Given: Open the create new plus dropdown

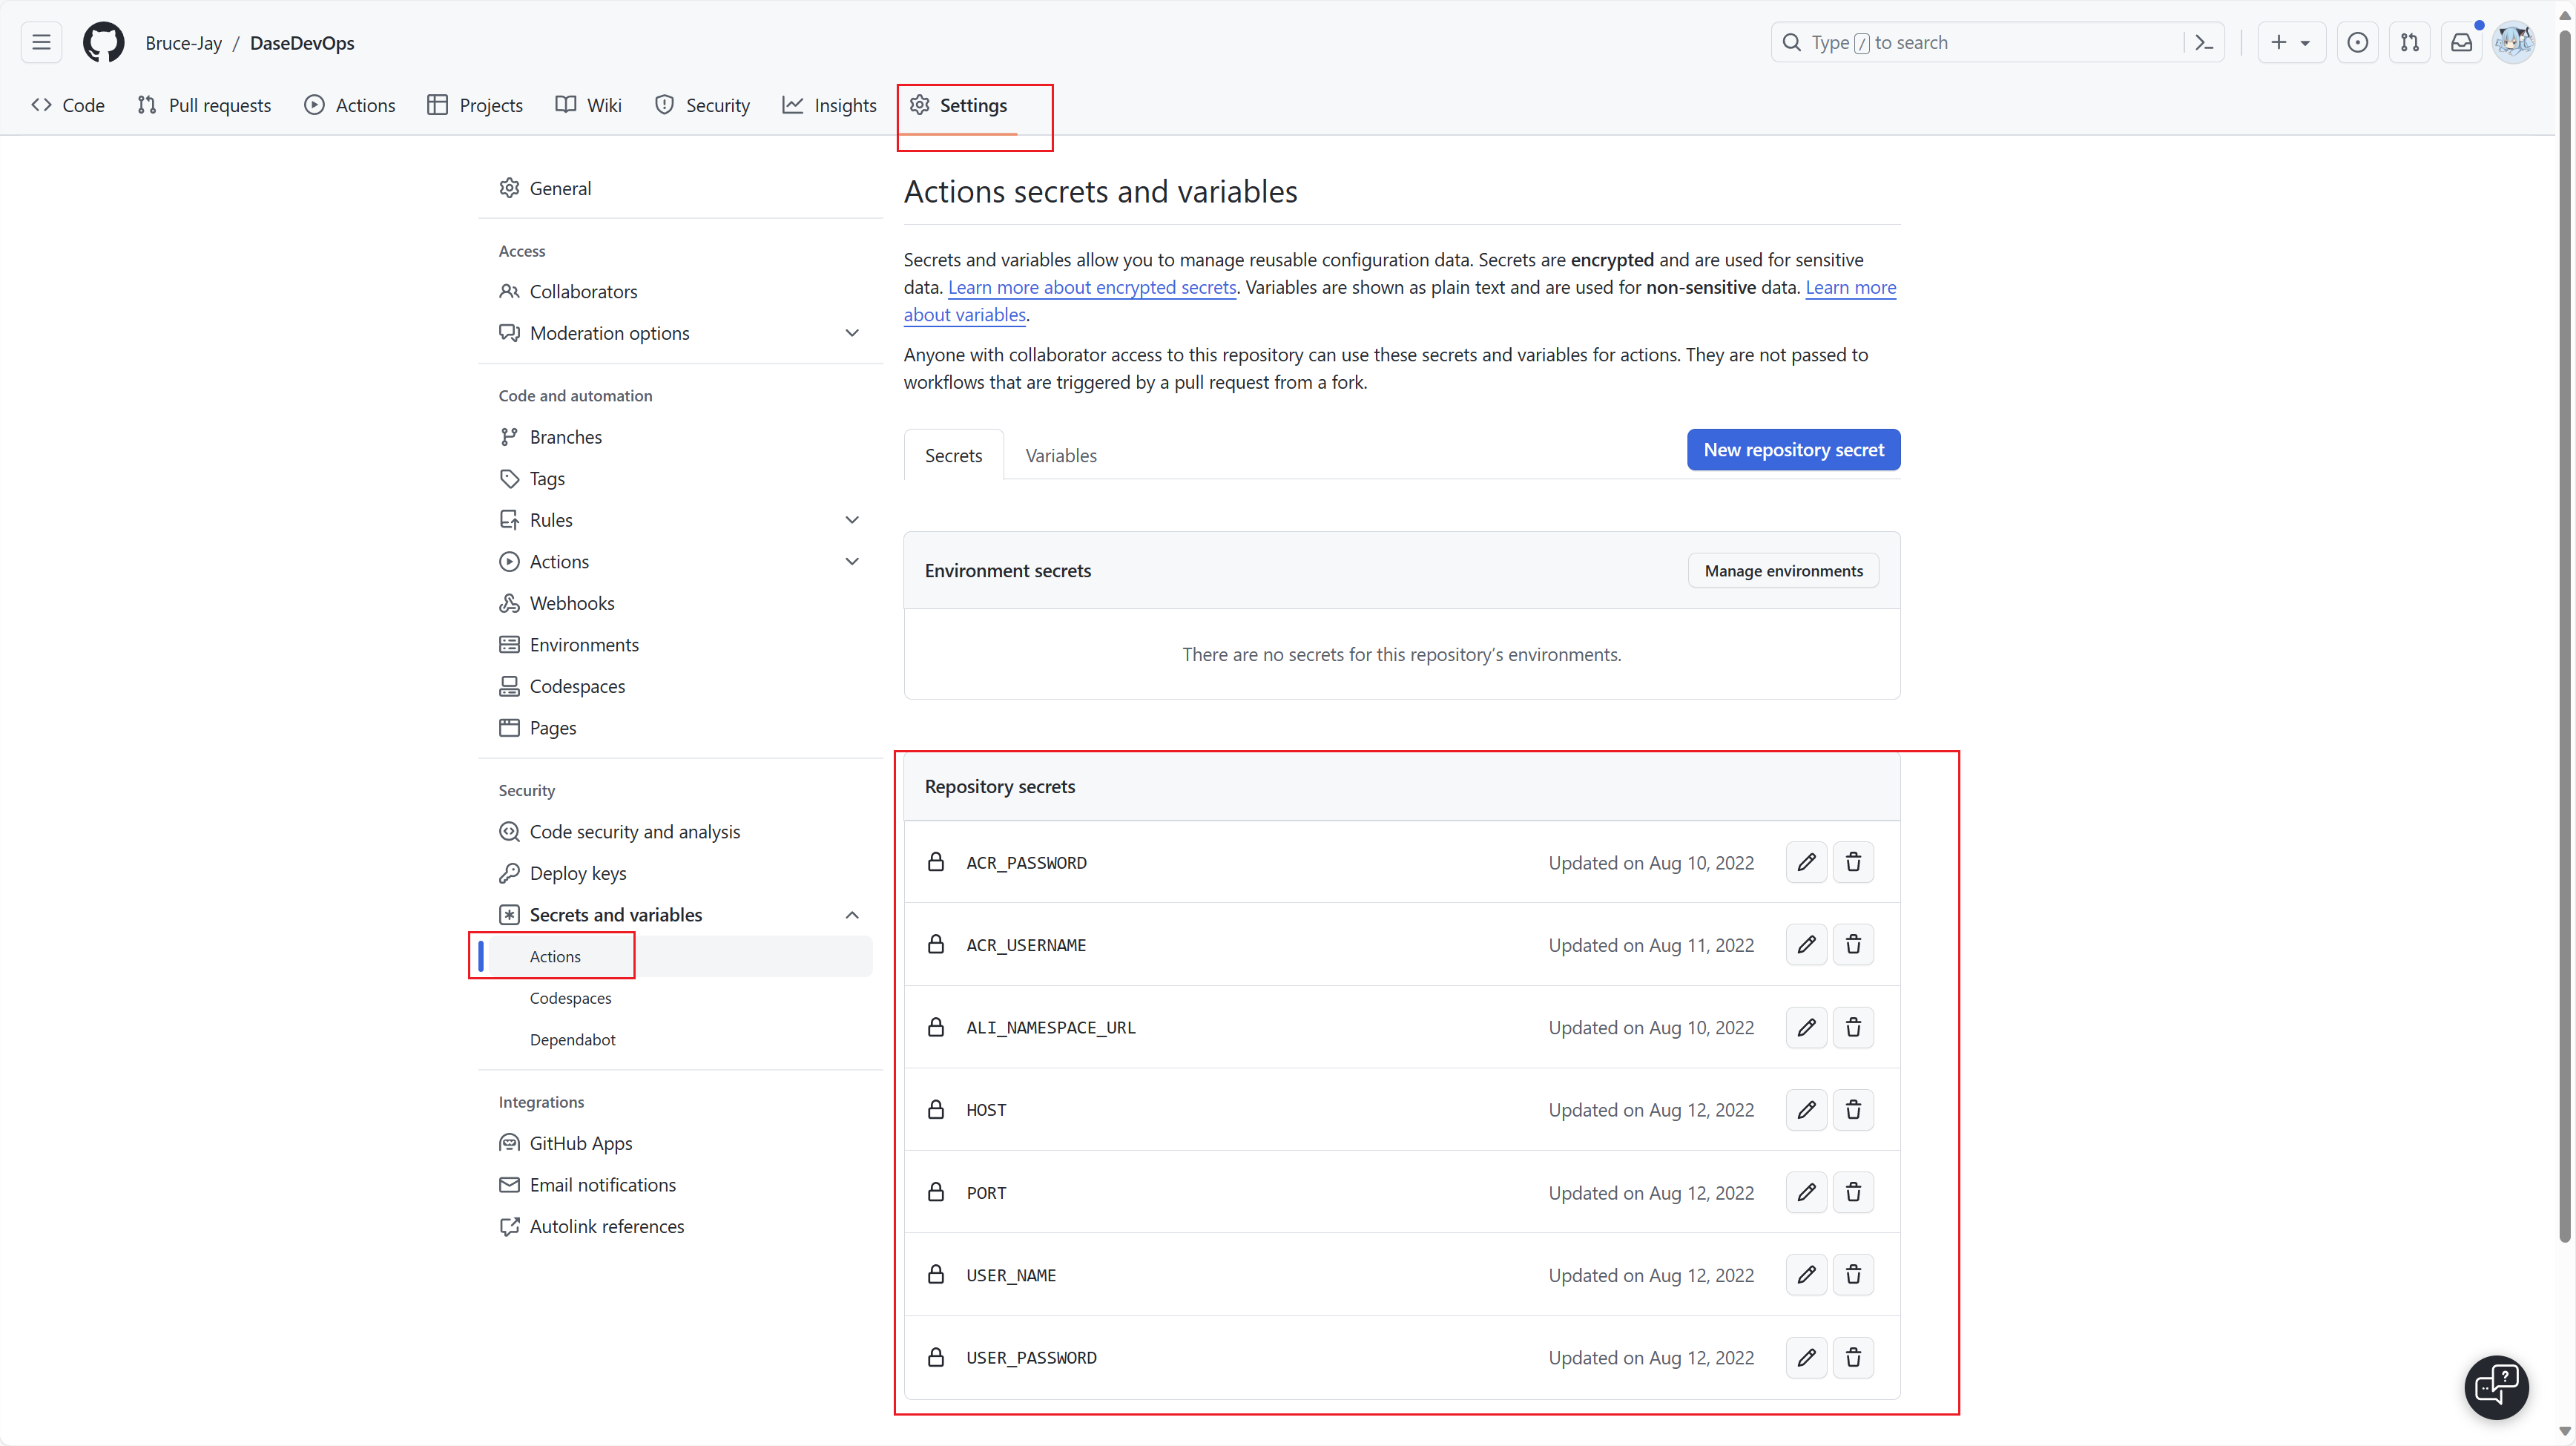Looking at the screenshot, I should coord(2290,43).
